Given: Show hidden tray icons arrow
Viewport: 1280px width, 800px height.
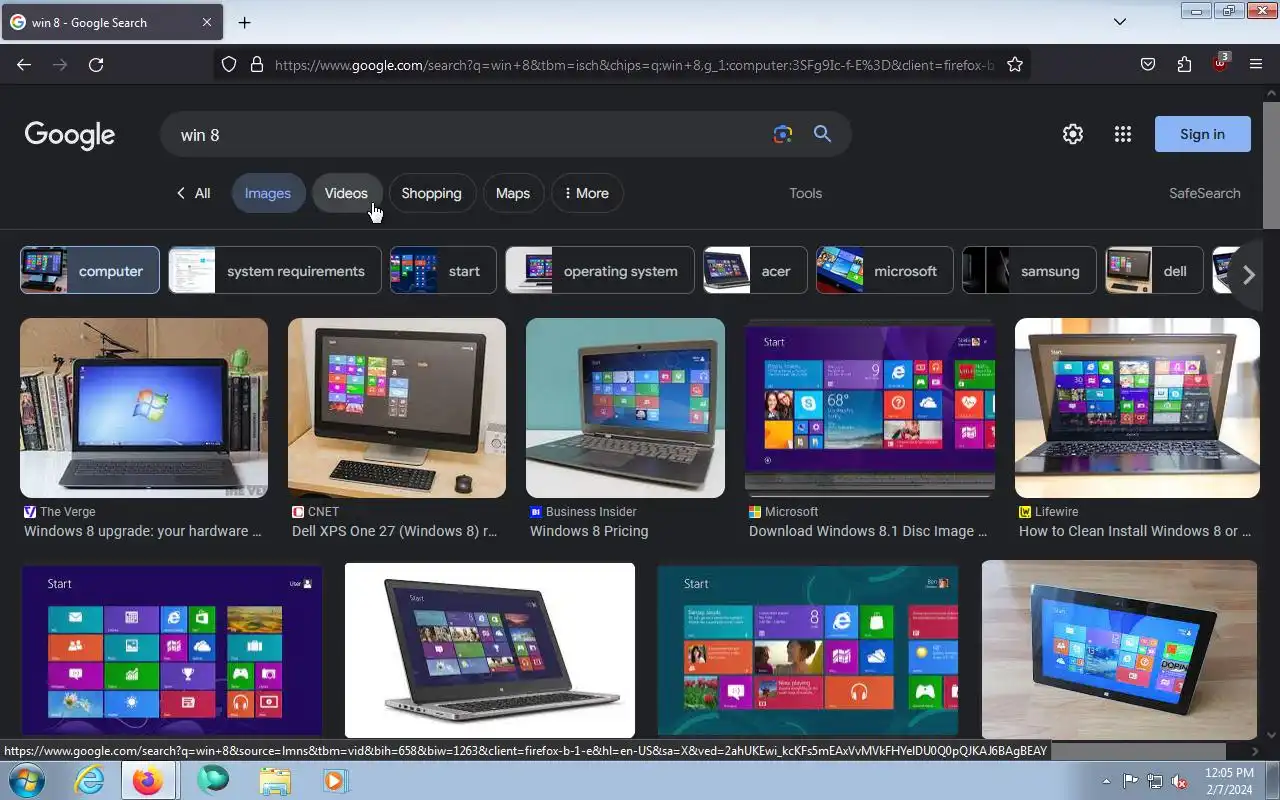Looking at the screenshot, I should click(x=1106, y=781).
